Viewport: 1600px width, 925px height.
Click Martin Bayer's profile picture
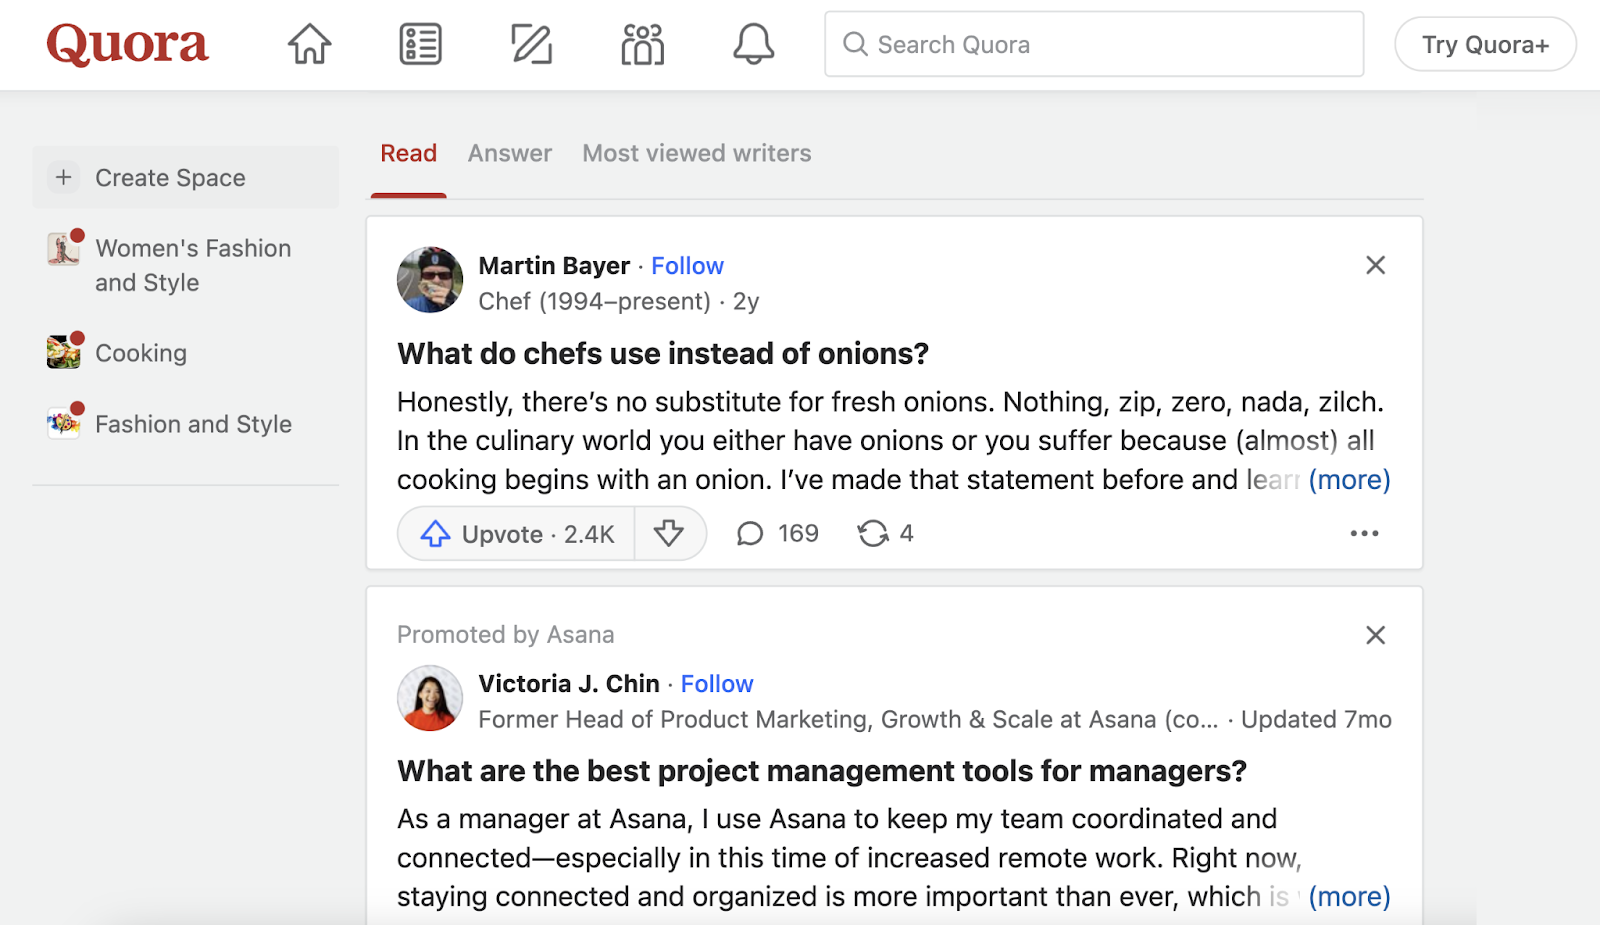coord(429,280)
